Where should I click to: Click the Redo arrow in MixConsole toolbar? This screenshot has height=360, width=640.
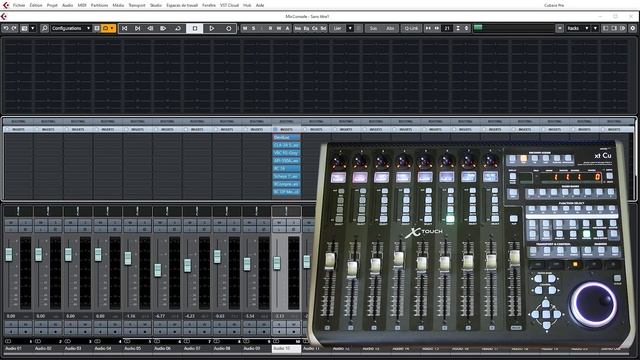(x=14, y=28)
